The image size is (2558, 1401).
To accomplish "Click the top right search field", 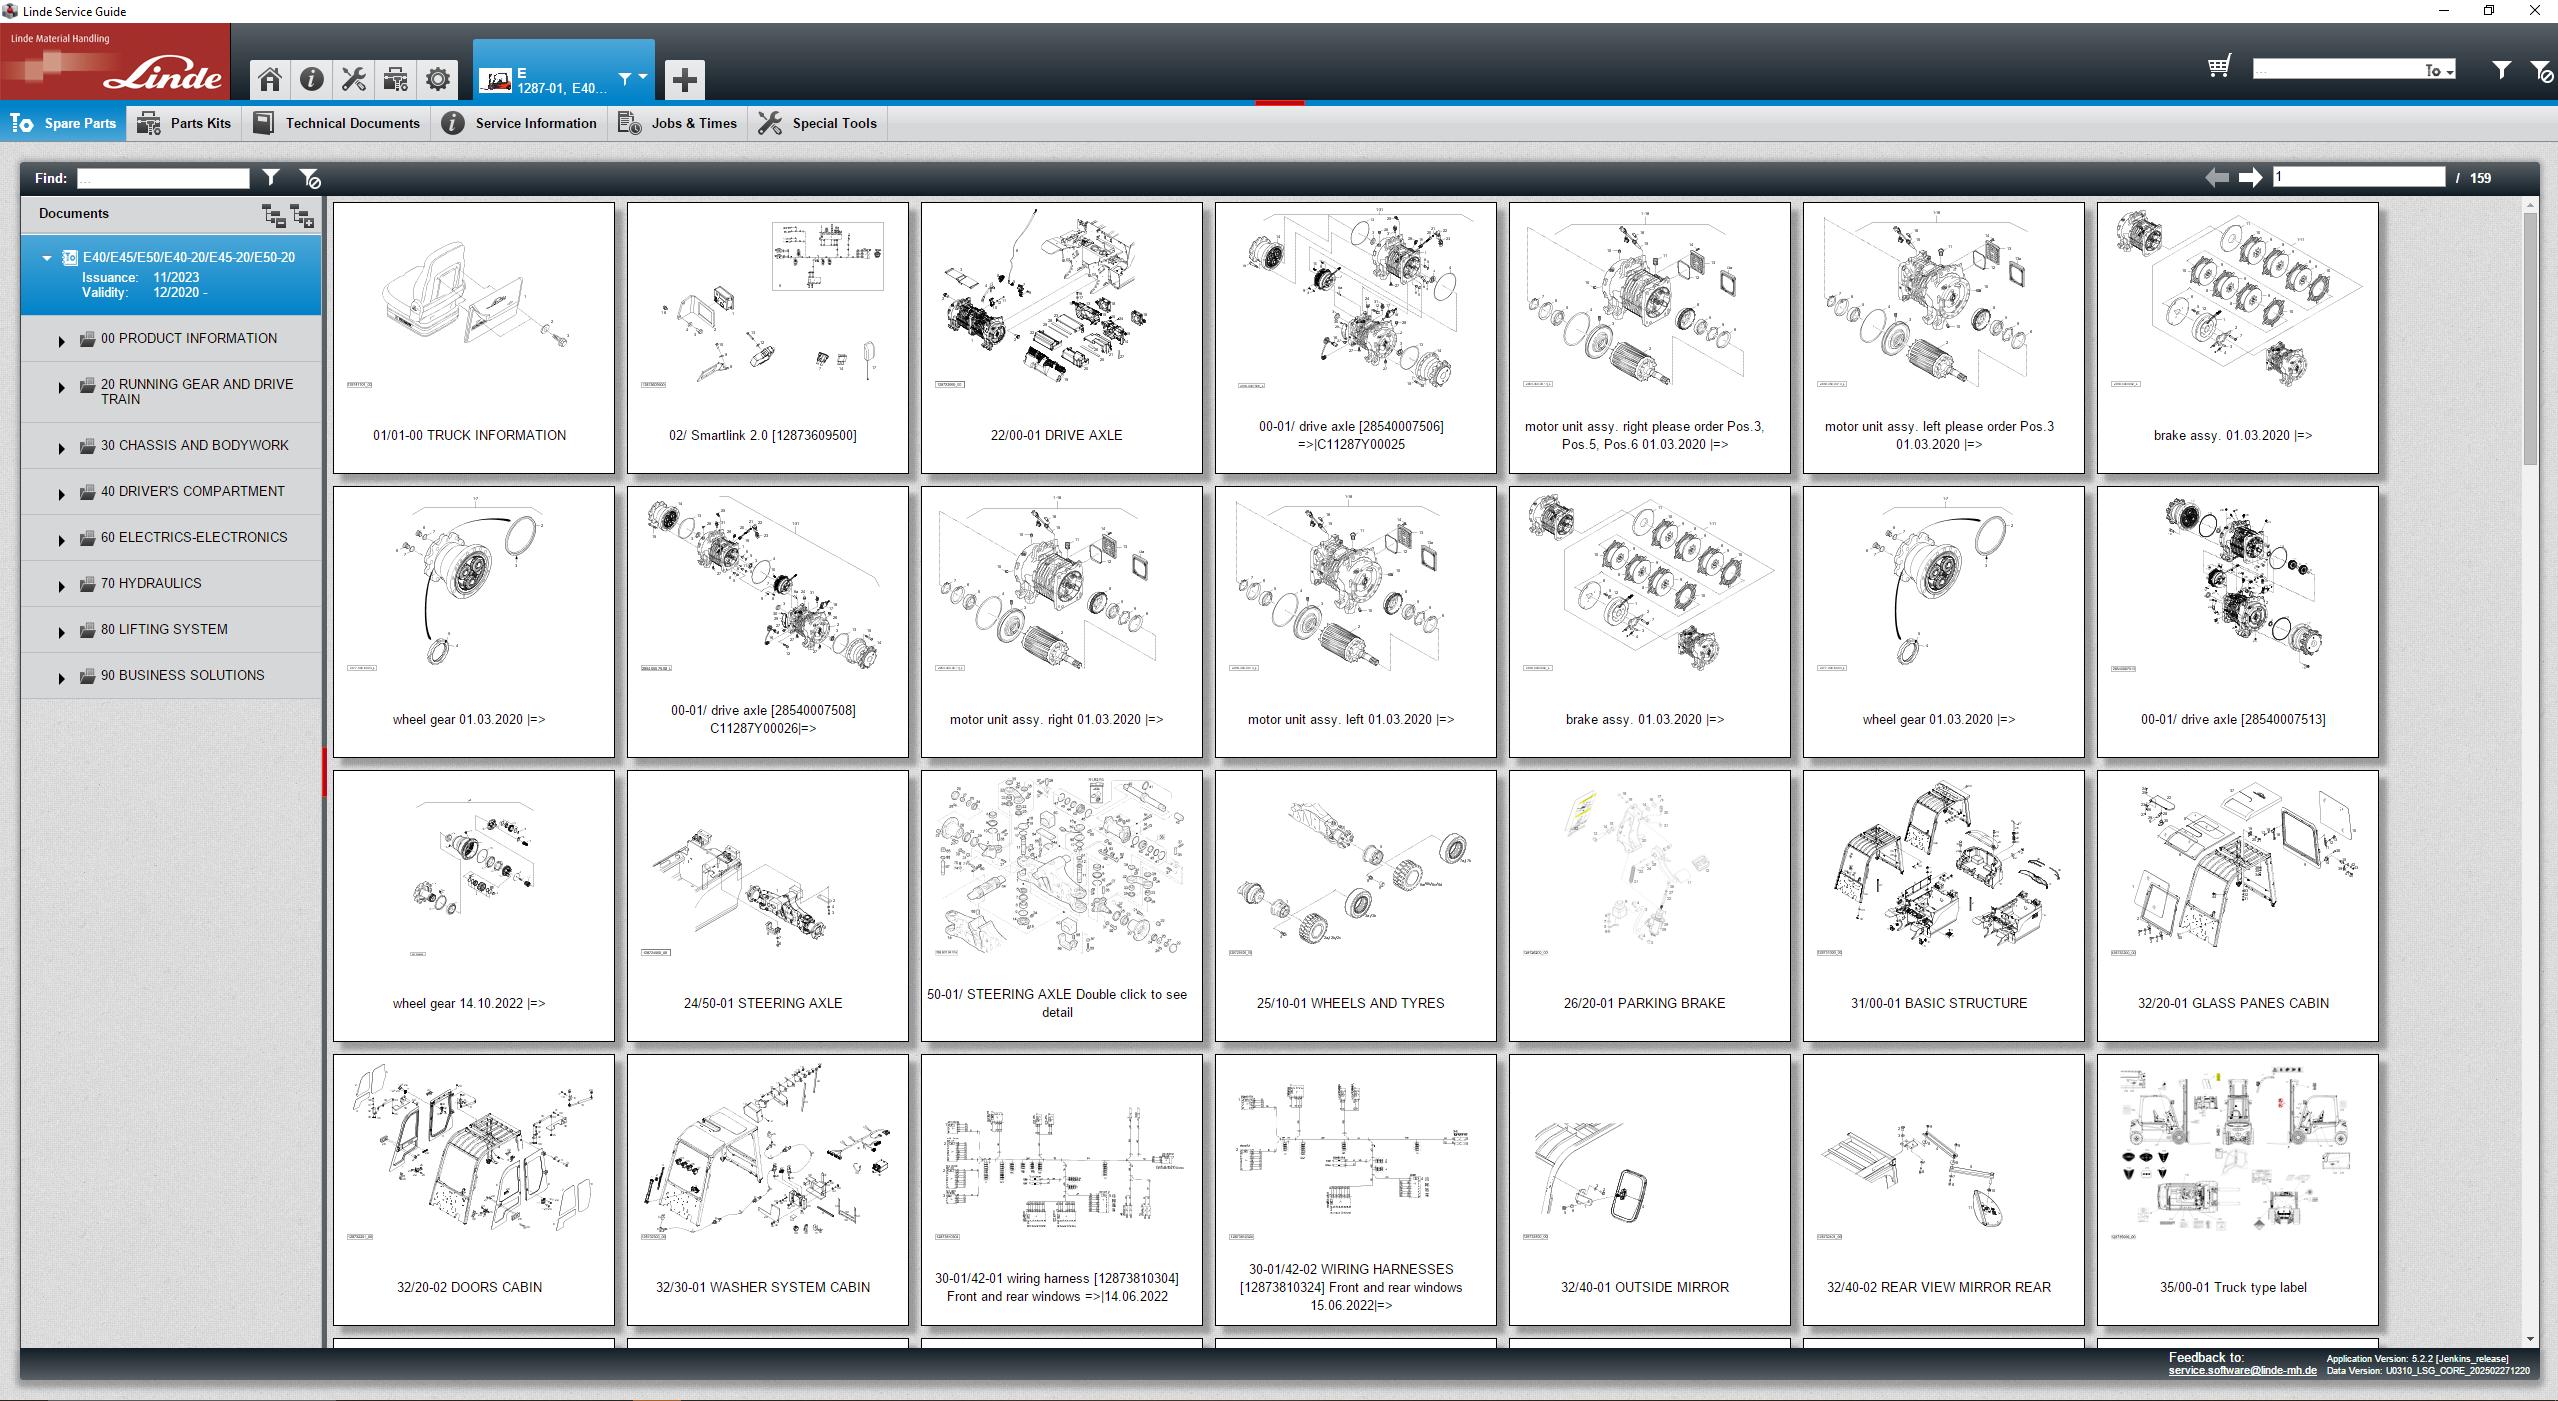I will pyautogui.click(x=2338, y=69).
